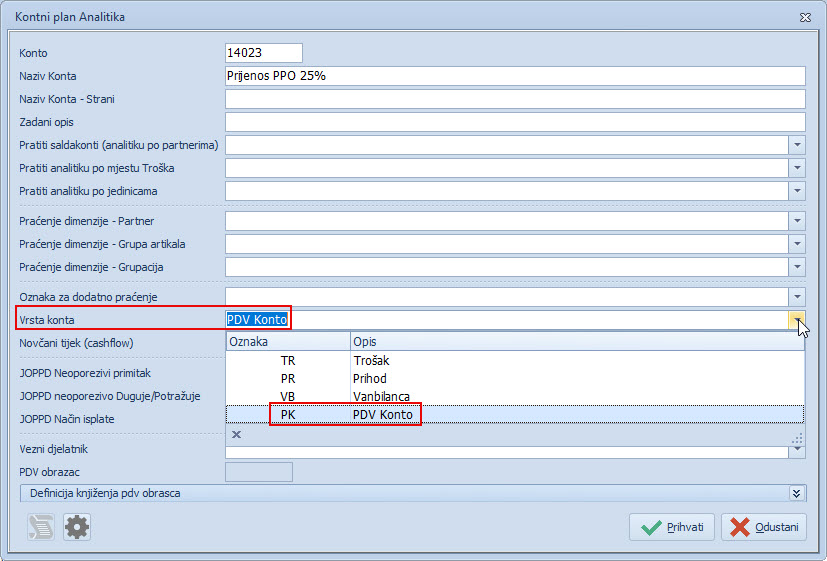Open the Praćenje dimenzije - Grupa artikala dropdown
827x561 pixels.
pyautogui.click(x=797, y=244)
